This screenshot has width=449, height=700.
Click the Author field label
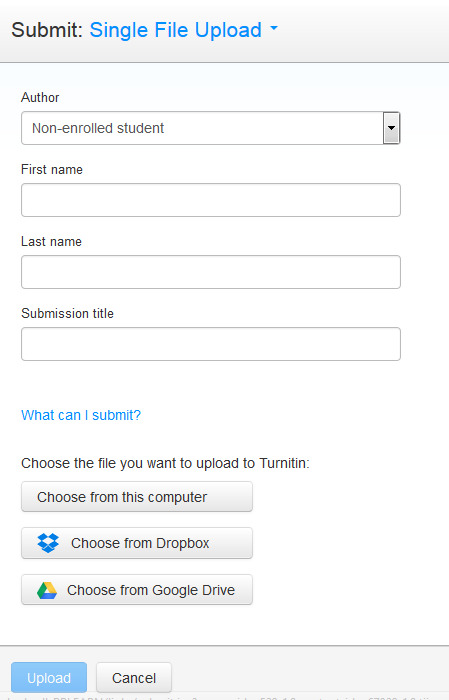click(40, 97)
